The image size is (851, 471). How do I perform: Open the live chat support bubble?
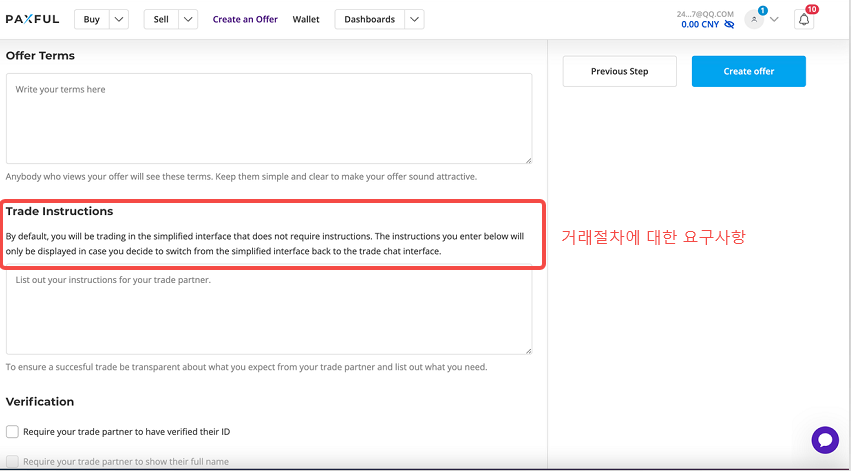click(x=825, y=440)
